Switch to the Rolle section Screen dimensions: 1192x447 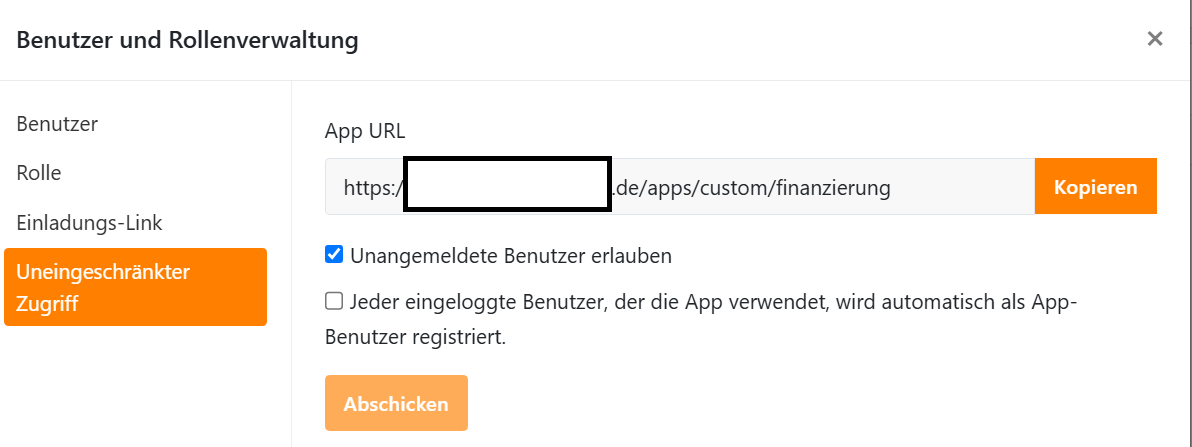(39, 173)
